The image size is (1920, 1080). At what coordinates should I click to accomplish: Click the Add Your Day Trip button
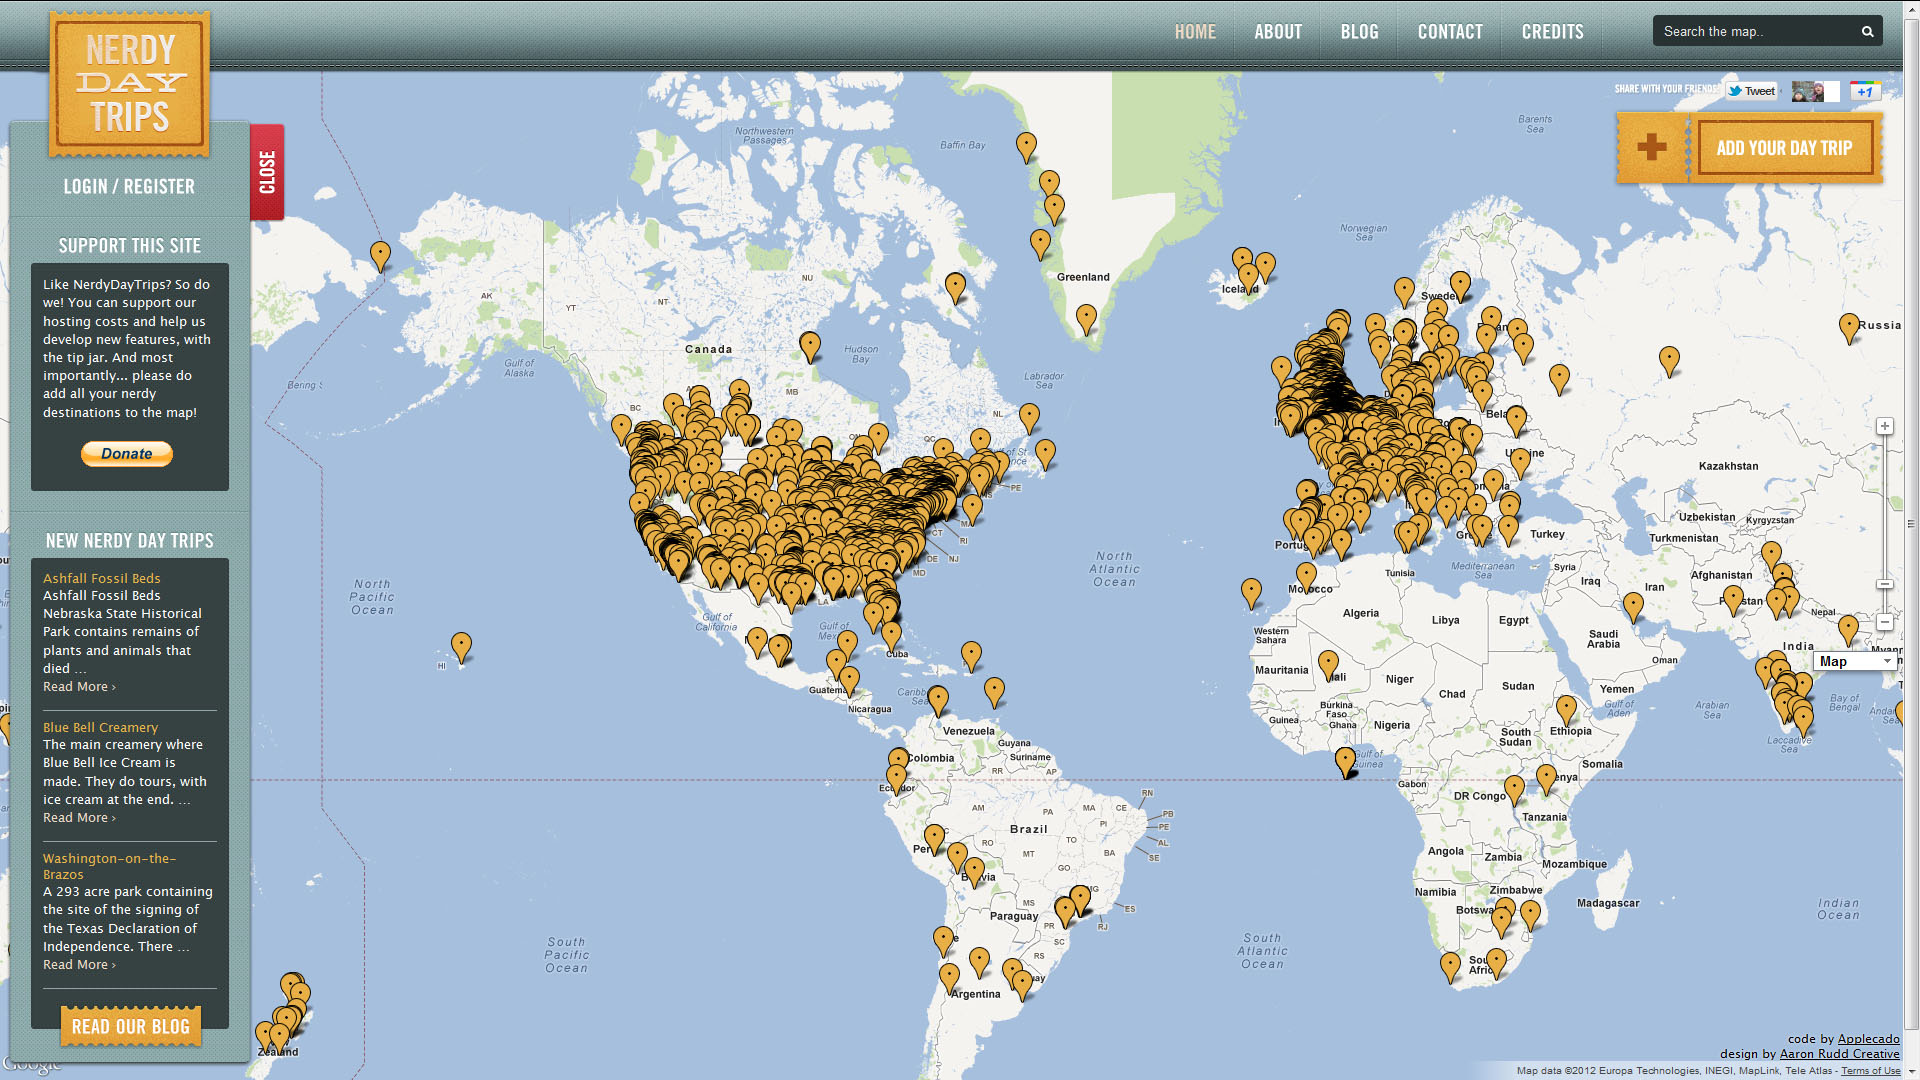tap(1785, 148)
